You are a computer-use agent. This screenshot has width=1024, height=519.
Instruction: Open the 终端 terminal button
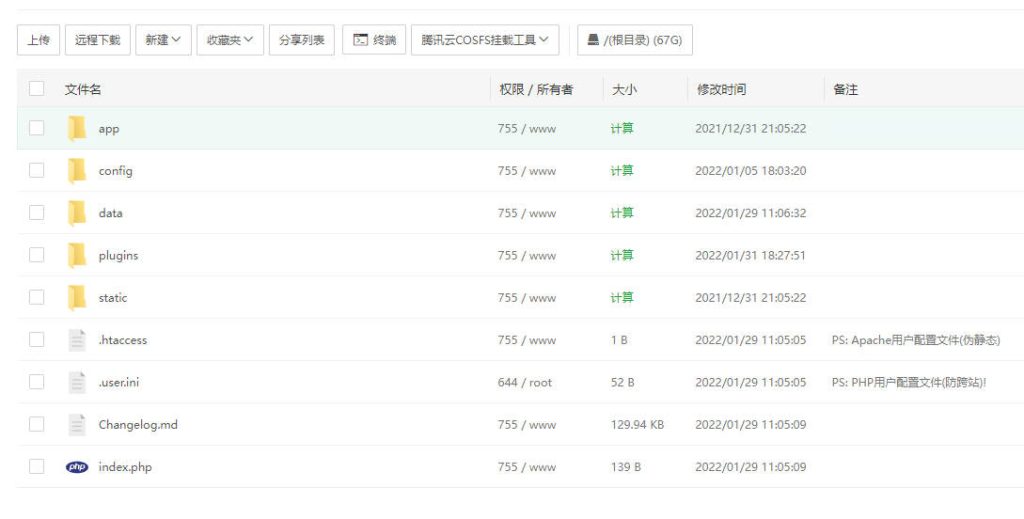374,40
